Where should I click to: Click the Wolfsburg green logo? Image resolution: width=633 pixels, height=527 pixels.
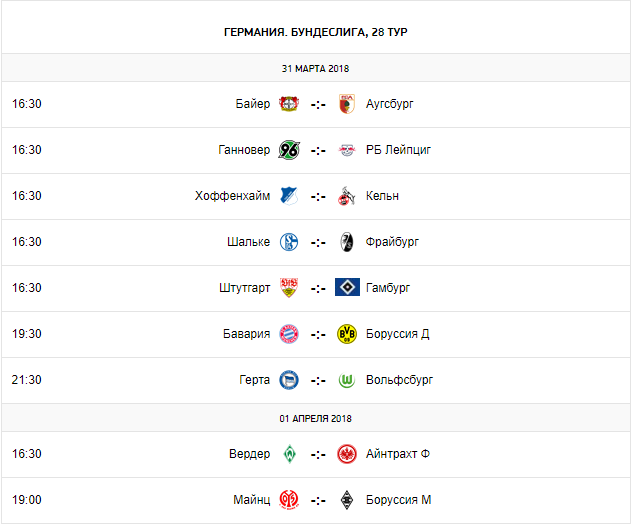347,380
